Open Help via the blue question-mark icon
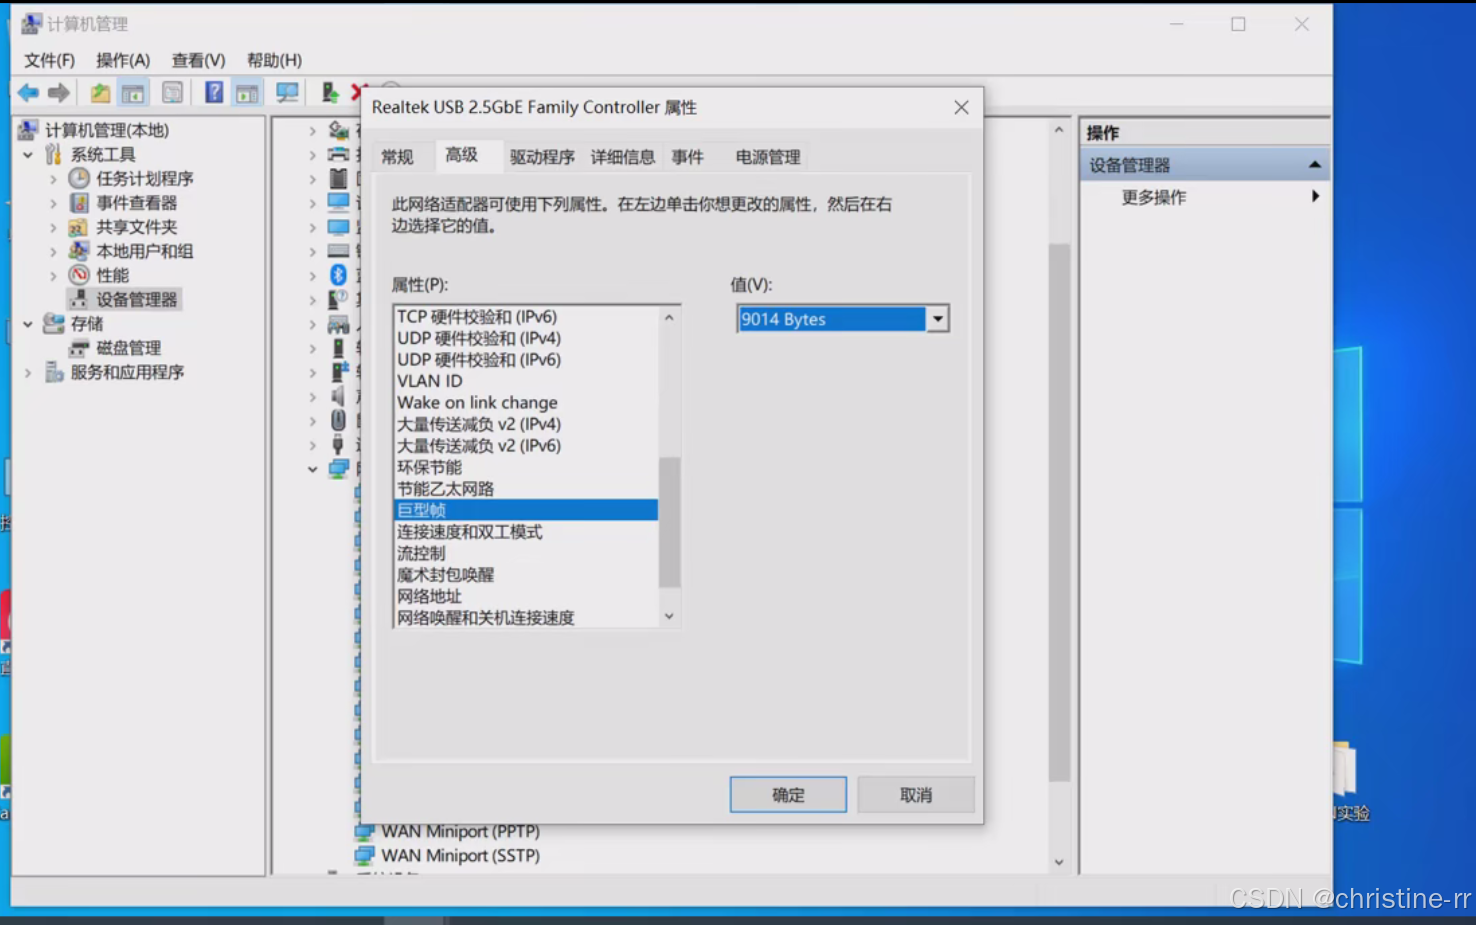 (x=214, y=93)
